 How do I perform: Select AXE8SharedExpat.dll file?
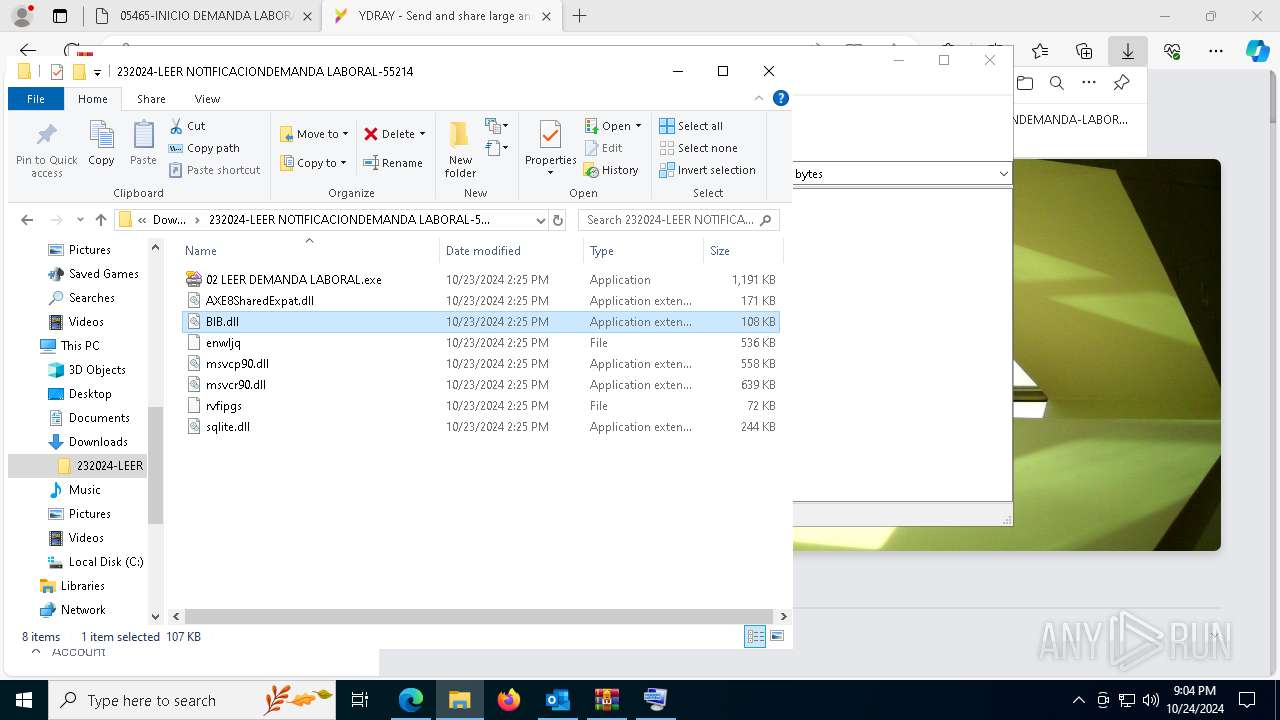[x=260, y=301]
